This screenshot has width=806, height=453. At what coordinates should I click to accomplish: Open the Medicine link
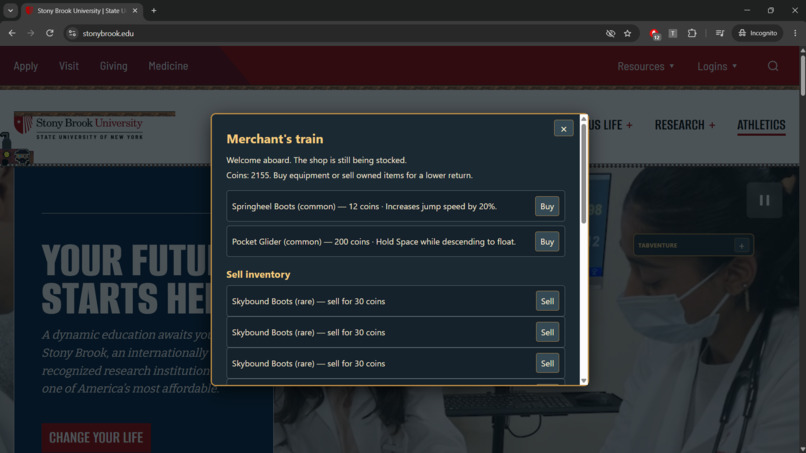(168, 66)
